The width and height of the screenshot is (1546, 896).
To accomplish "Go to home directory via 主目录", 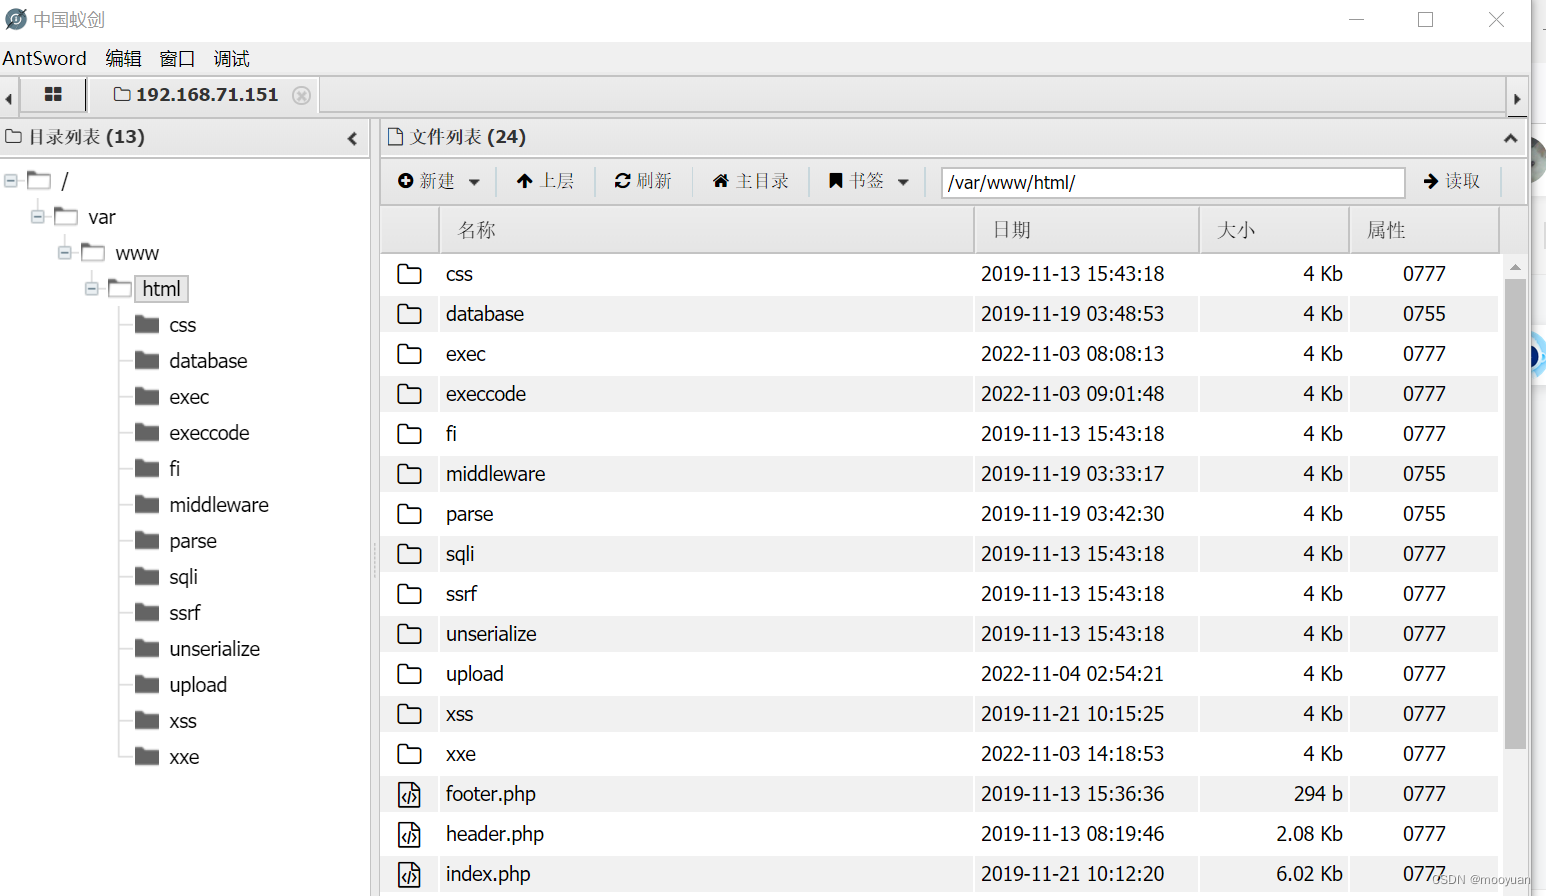I will coord(750,181).
